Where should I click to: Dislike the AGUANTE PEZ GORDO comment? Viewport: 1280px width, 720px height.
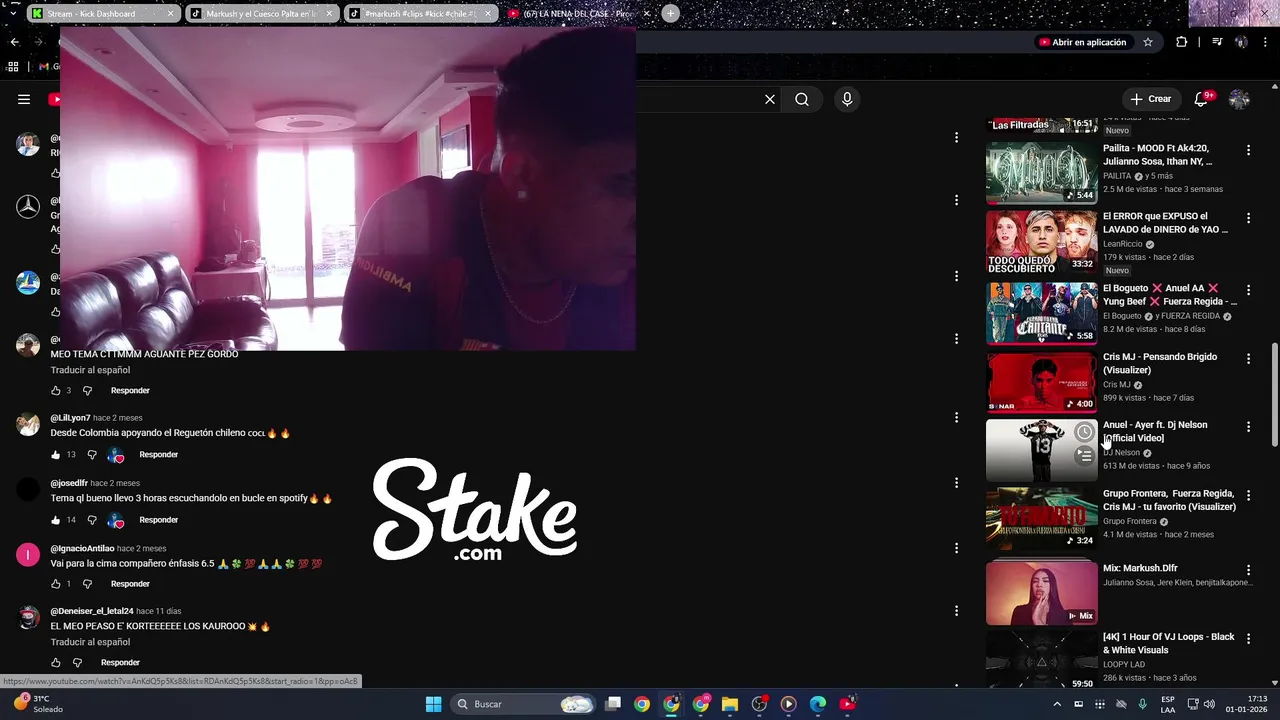tap(87, 391)
